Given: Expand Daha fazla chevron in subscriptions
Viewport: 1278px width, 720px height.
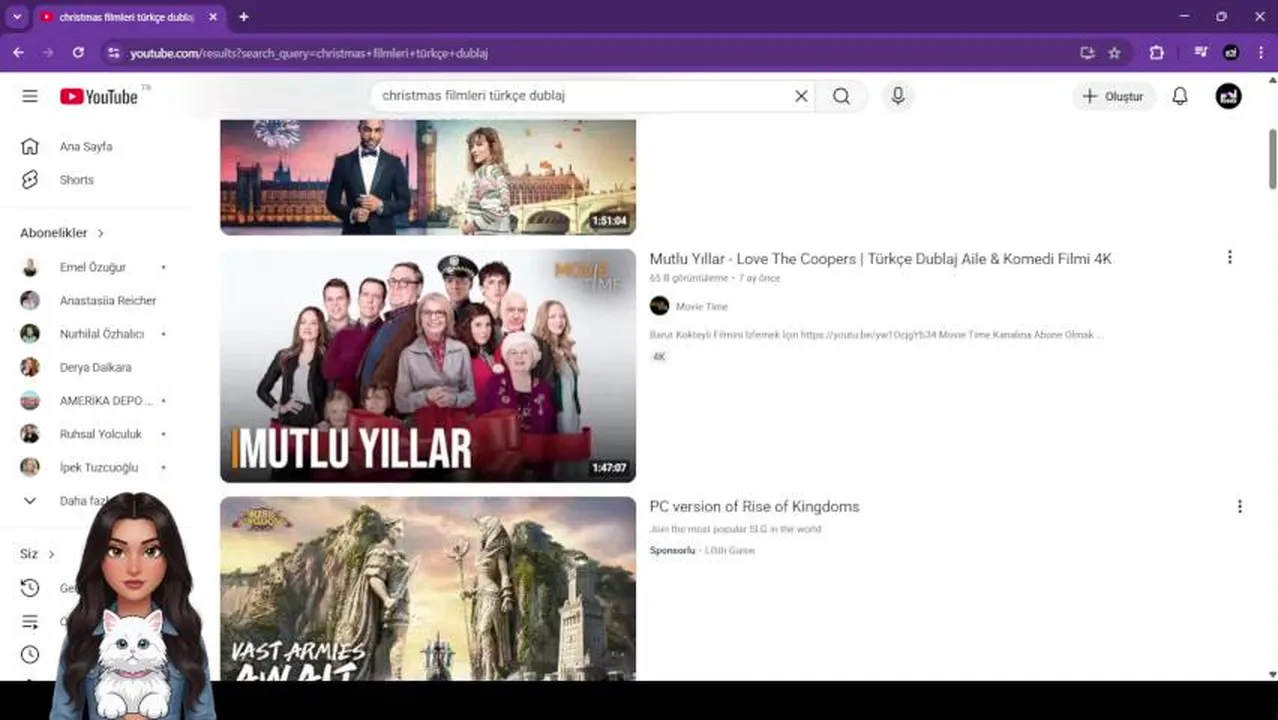Looking at the screenshot, I should coord(30,501).
